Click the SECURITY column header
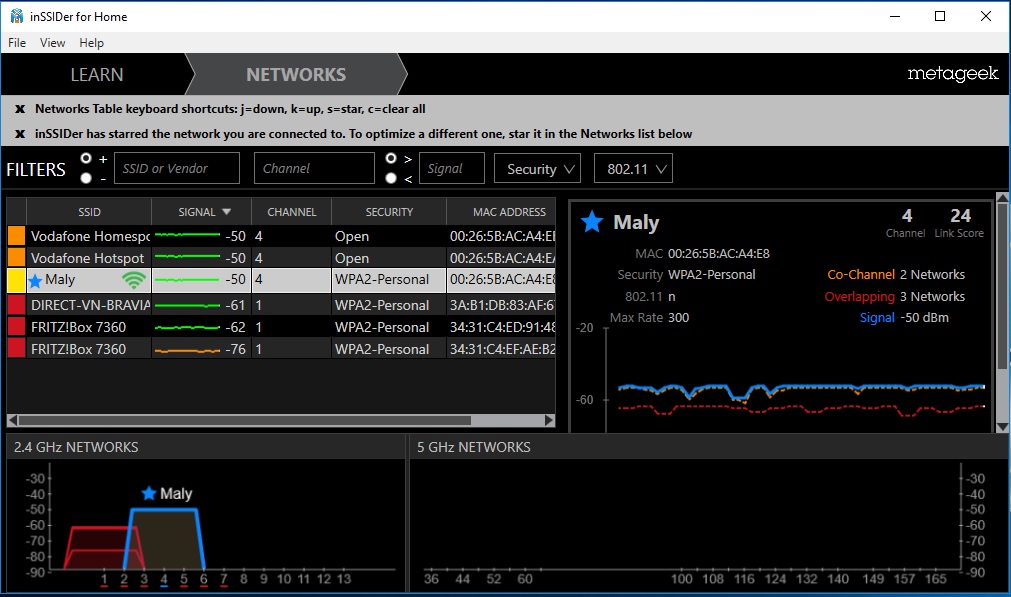This screenshot has width=1011, height=597. [389, 211]
